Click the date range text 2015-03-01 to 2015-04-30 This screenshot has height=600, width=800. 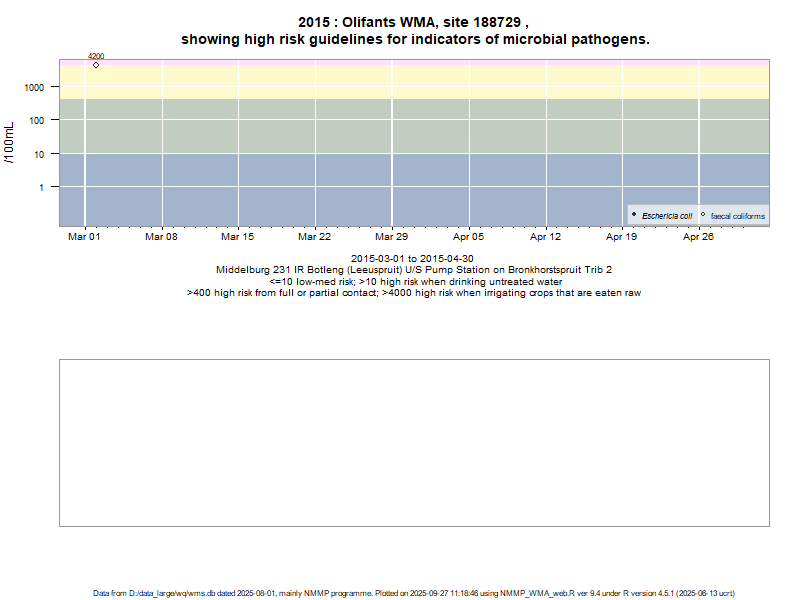coord(413,259)
